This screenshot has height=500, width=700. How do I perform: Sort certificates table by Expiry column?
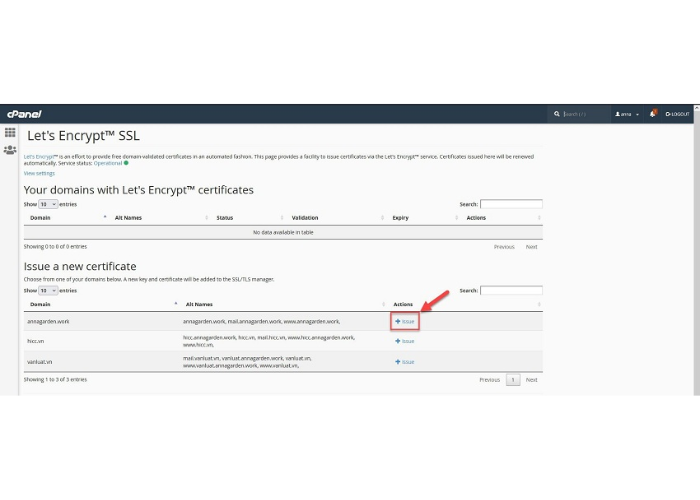tap(400, 217)
